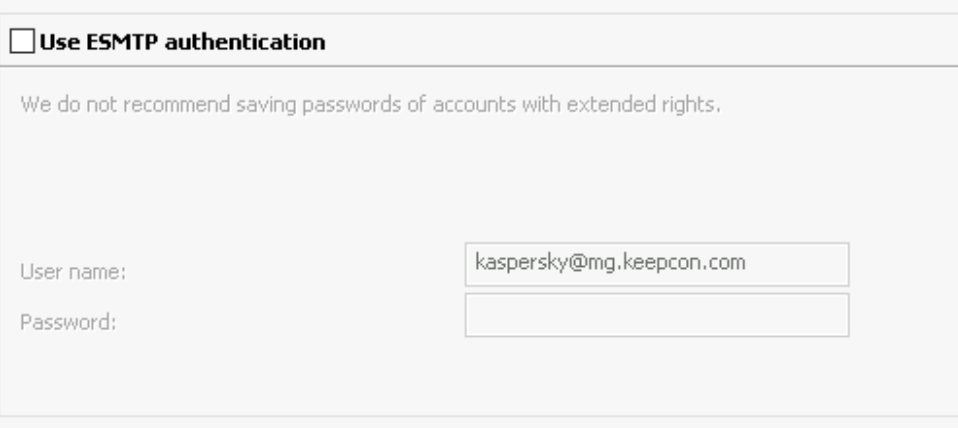Click the separator line under ESMTP header

[479, 67]
